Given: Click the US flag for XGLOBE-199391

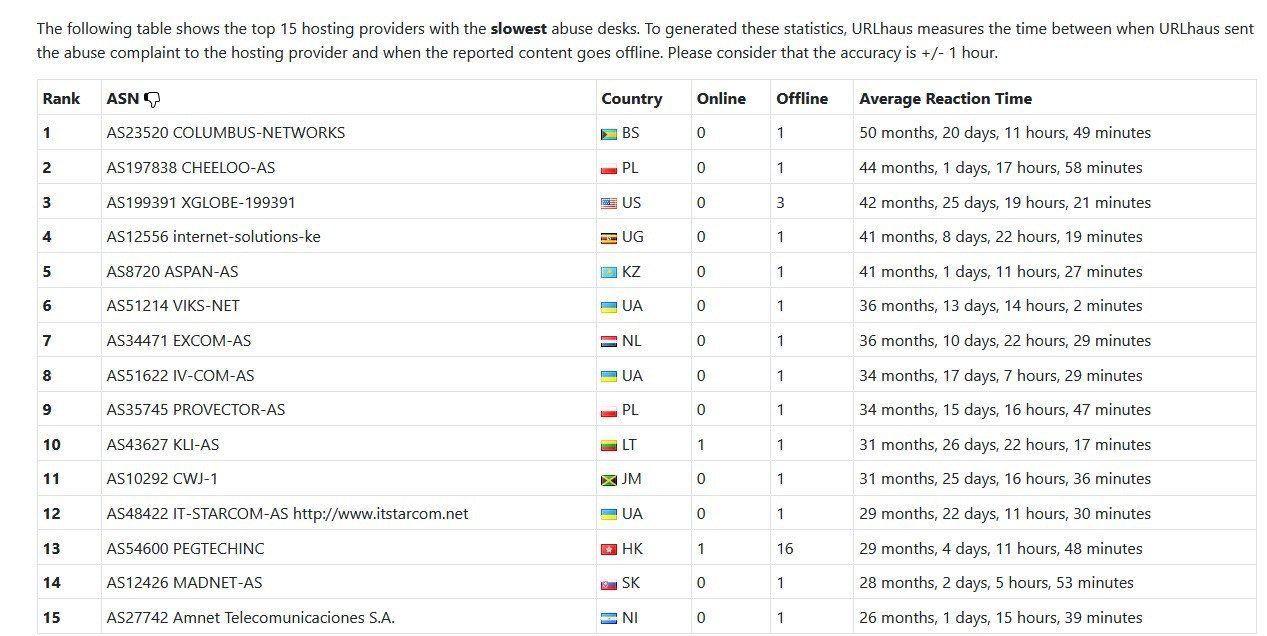Looking at the screenshot, I should (608, 203).
